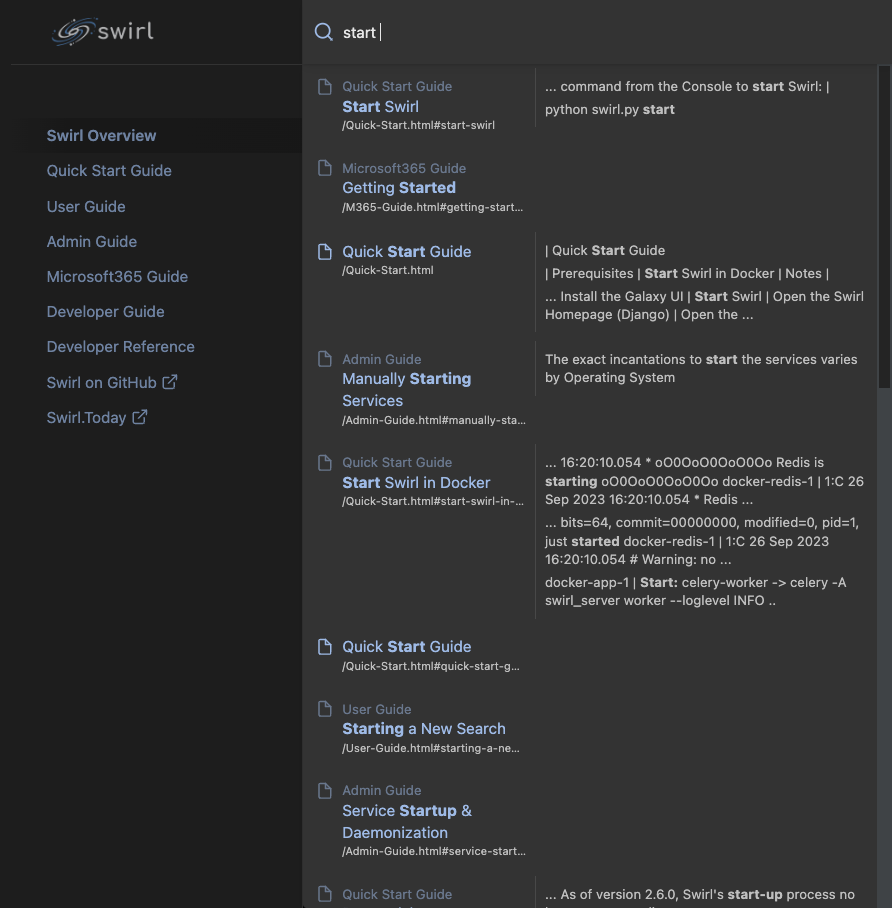Open the 'Start Swirl' search result

point(380,107)
